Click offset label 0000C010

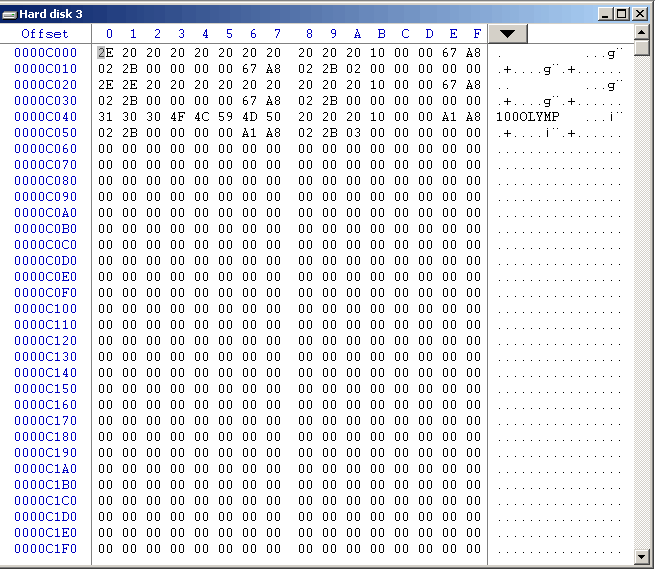(46, 68)
